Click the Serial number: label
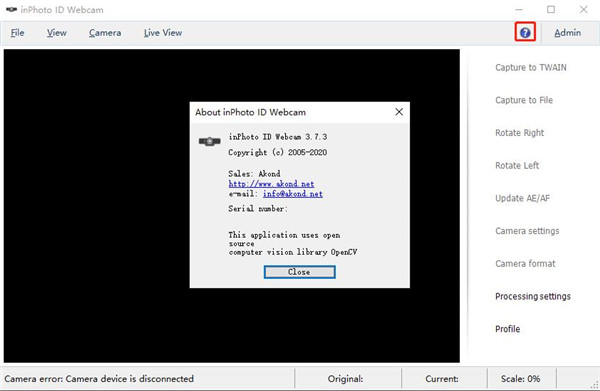The height and width of the screenshot is (391, 600). 258,209
